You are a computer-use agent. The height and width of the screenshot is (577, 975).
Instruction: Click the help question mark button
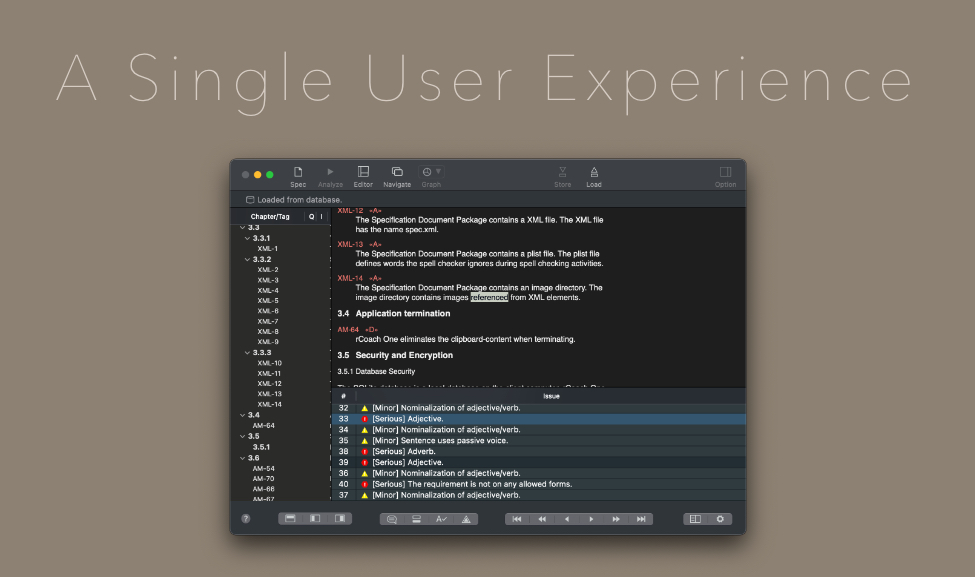click(x=246, y=519)
